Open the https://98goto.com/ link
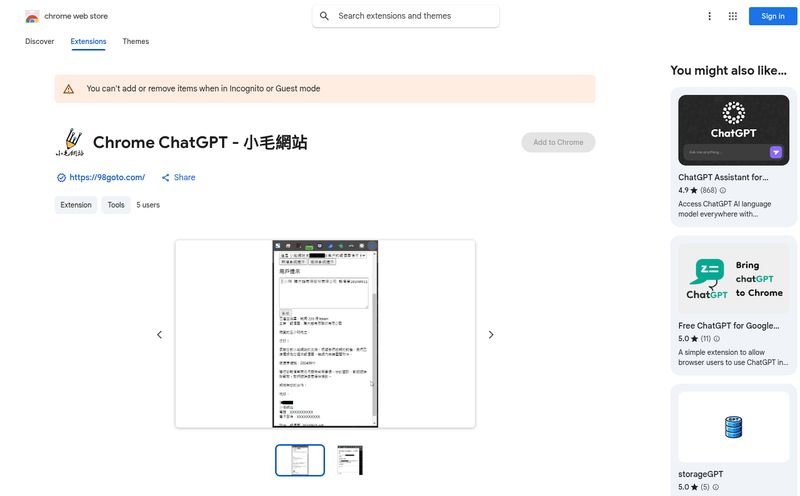The width and height of the screenshot is (800, 496). pyautogui.click(x=107, y=178)
